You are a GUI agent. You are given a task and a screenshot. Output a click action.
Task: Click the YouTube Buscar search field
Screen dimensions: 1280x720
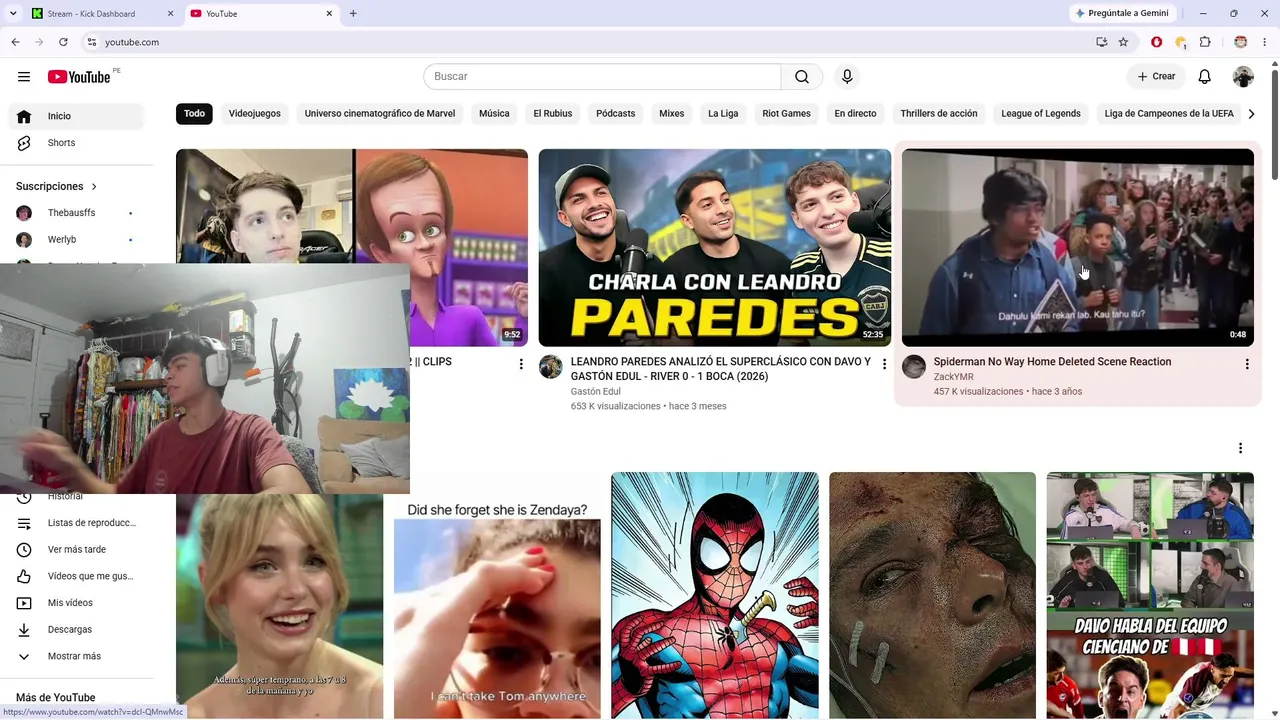(602, 77)
